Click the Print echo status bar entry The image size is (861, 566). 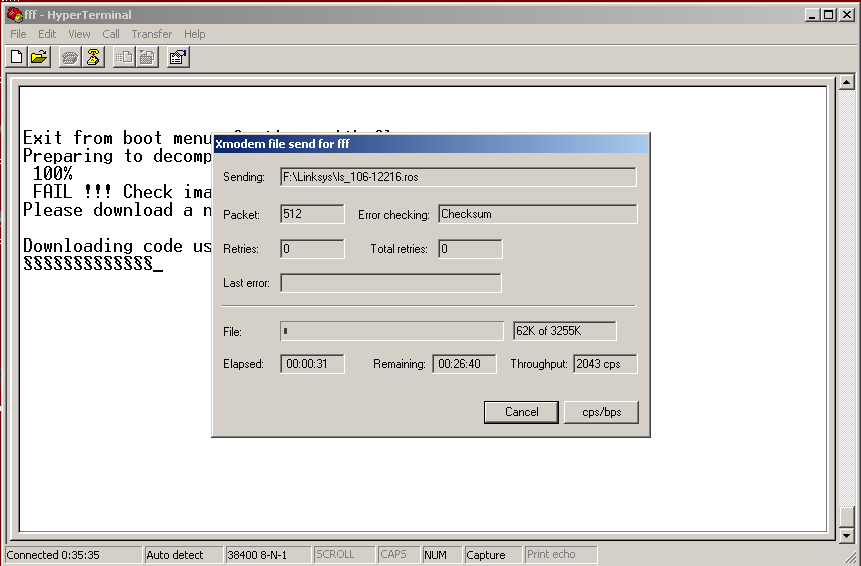pos(560,555)
